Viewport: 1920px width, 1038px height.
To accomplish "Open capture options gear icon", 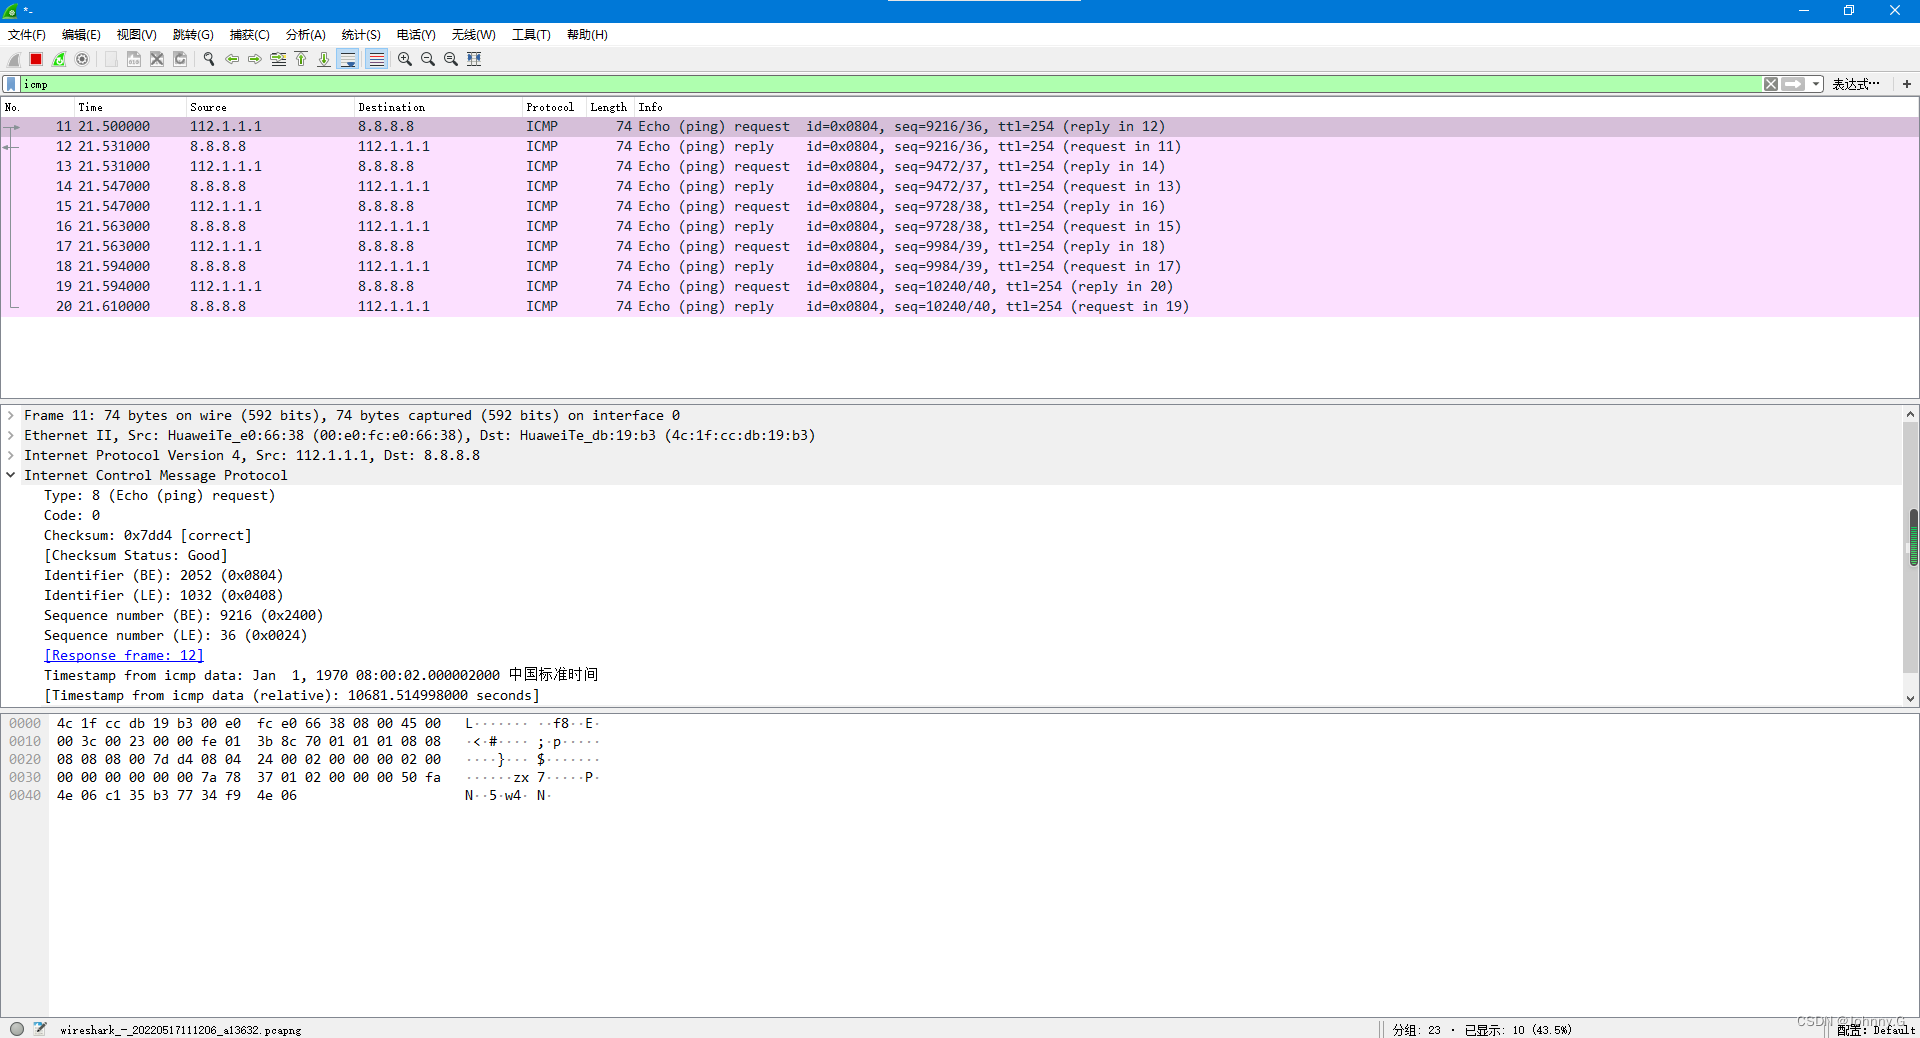I will click(82, 59).
